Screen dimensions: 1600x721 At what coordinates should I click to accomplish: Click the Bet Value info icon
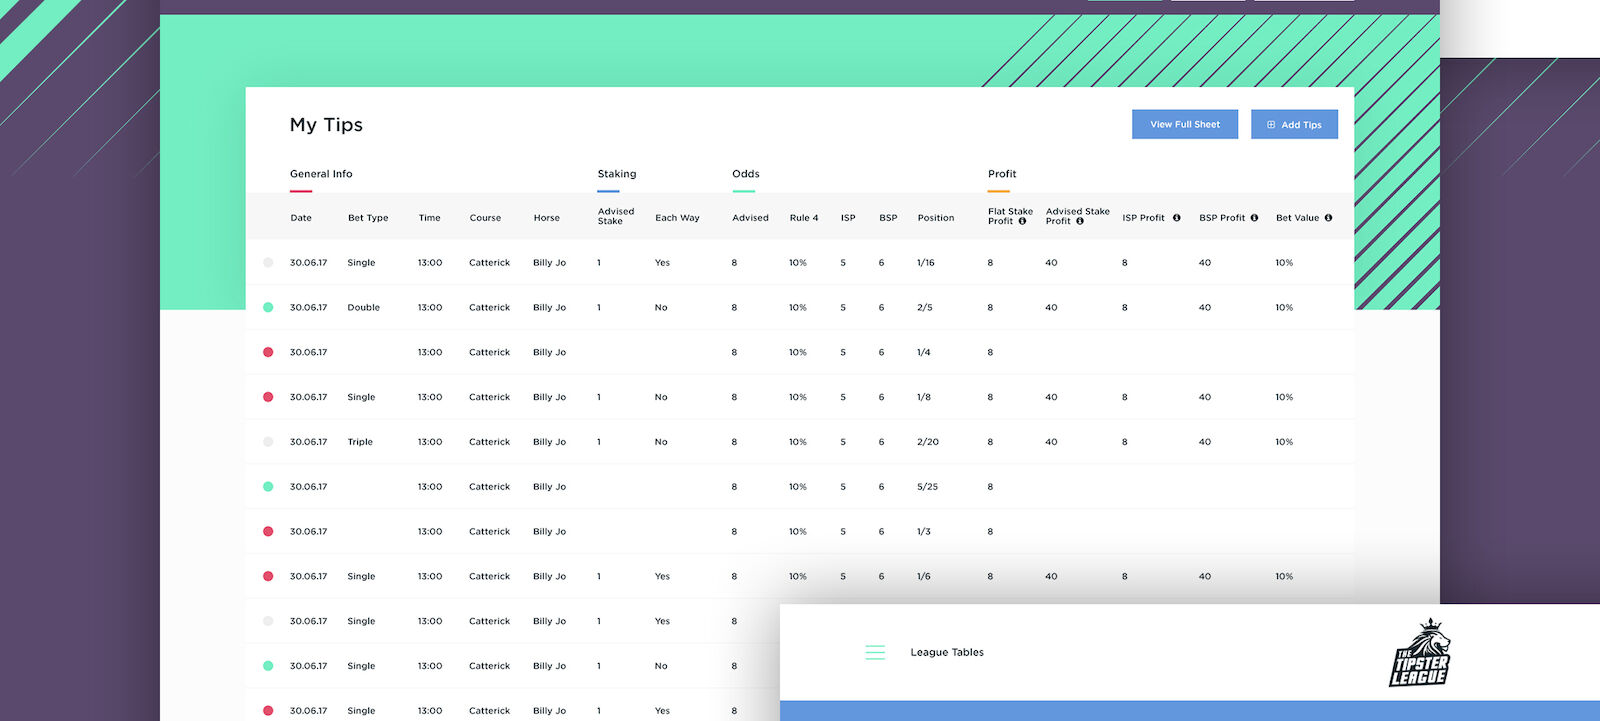tap(1328, 218)
